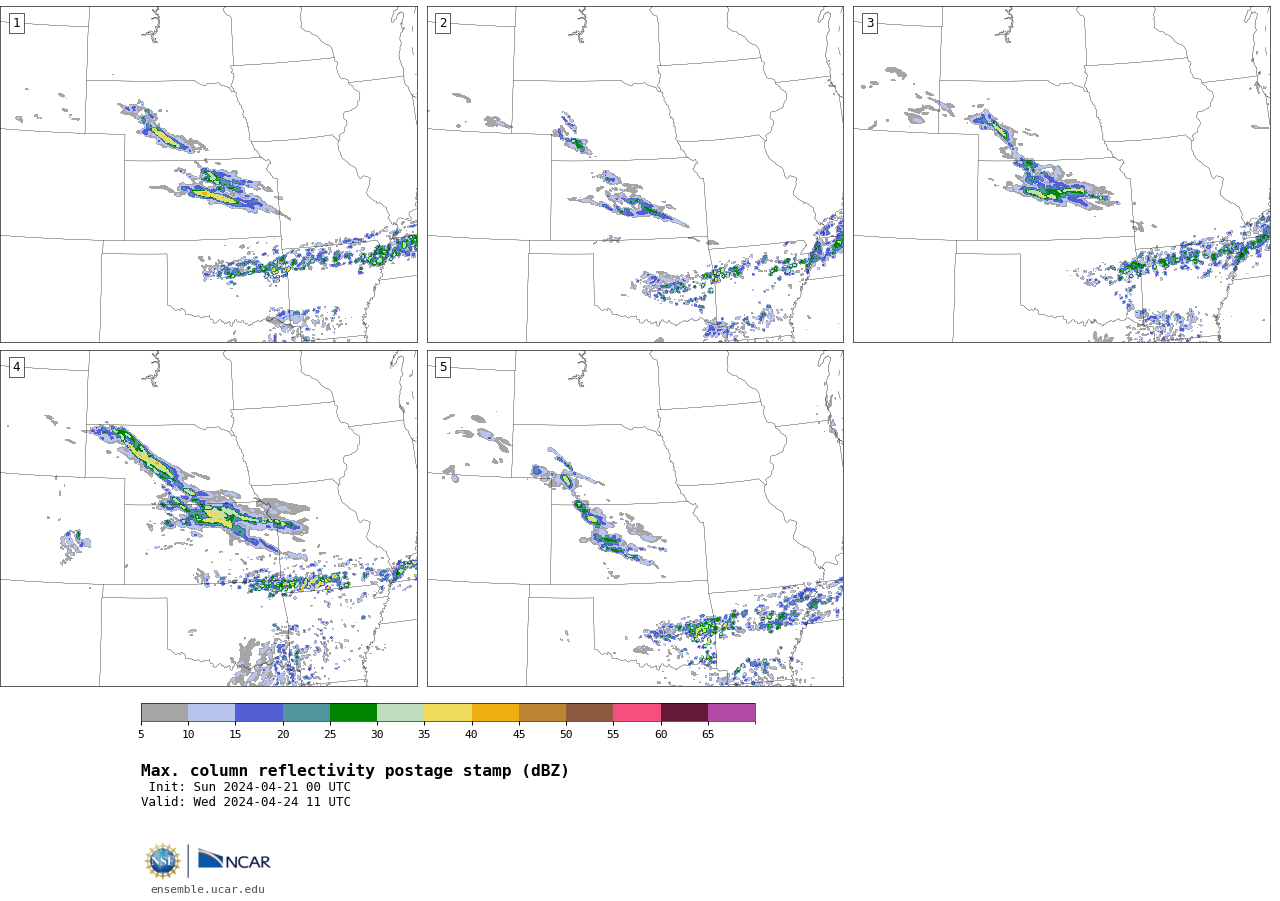
Task: Click the colorbar tick label 5
Action: click(141, 734)
